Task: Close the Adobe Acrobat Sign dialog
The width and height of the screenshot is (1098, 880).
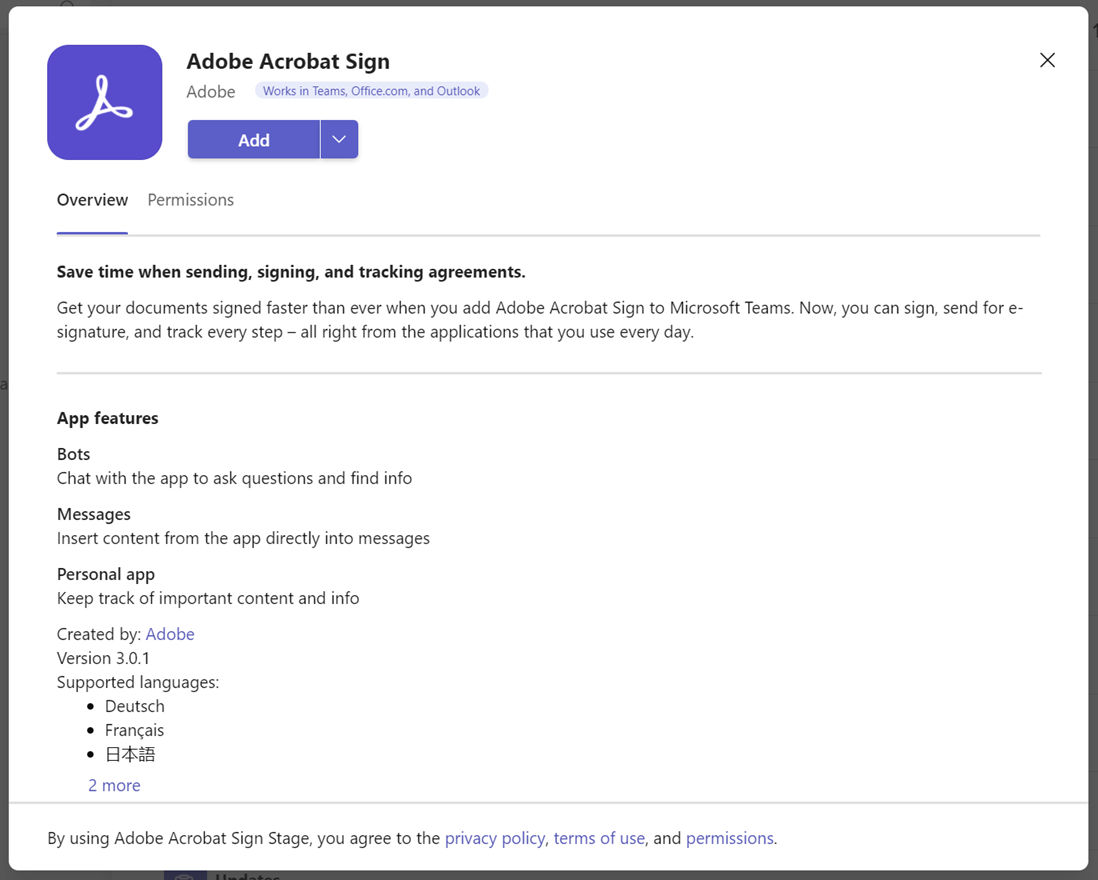Action: (1047, 60)
